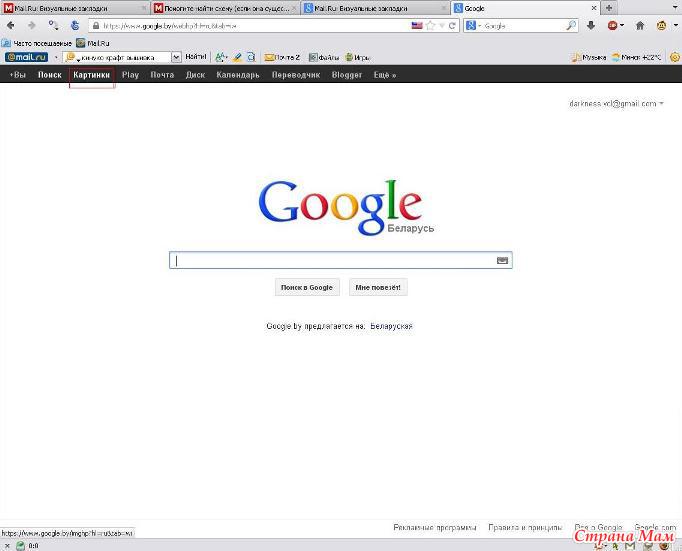Click the red round add-on icon
This screenshot has height=551, width=682.
point(612,26)
